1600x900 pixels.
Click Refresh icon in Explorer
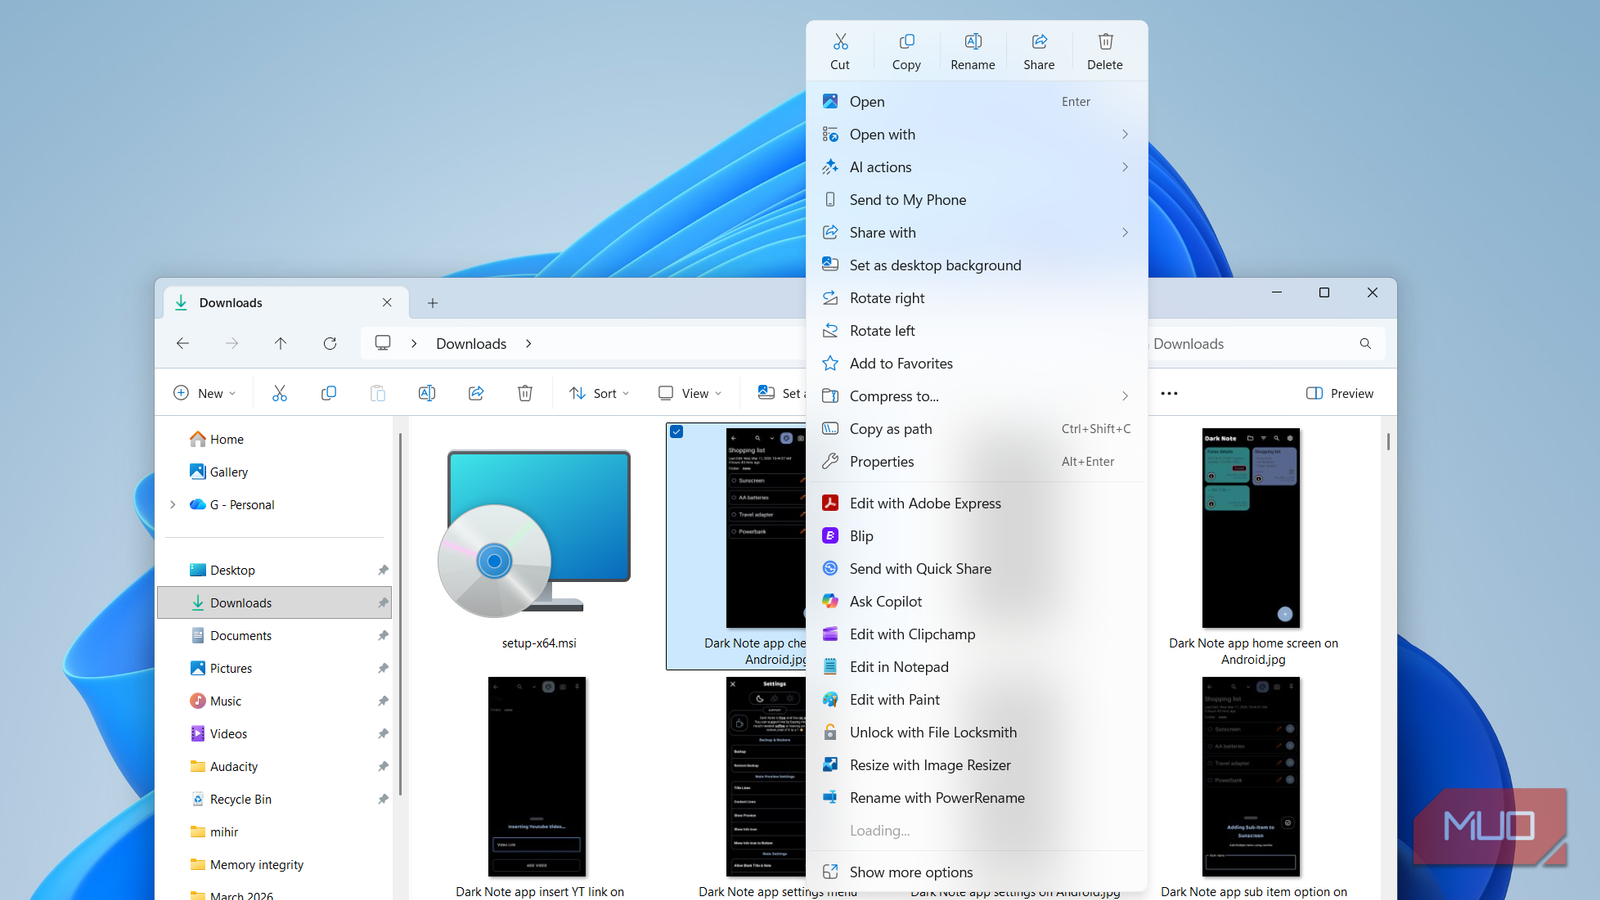pyautogui.click(x=330, y=344)
